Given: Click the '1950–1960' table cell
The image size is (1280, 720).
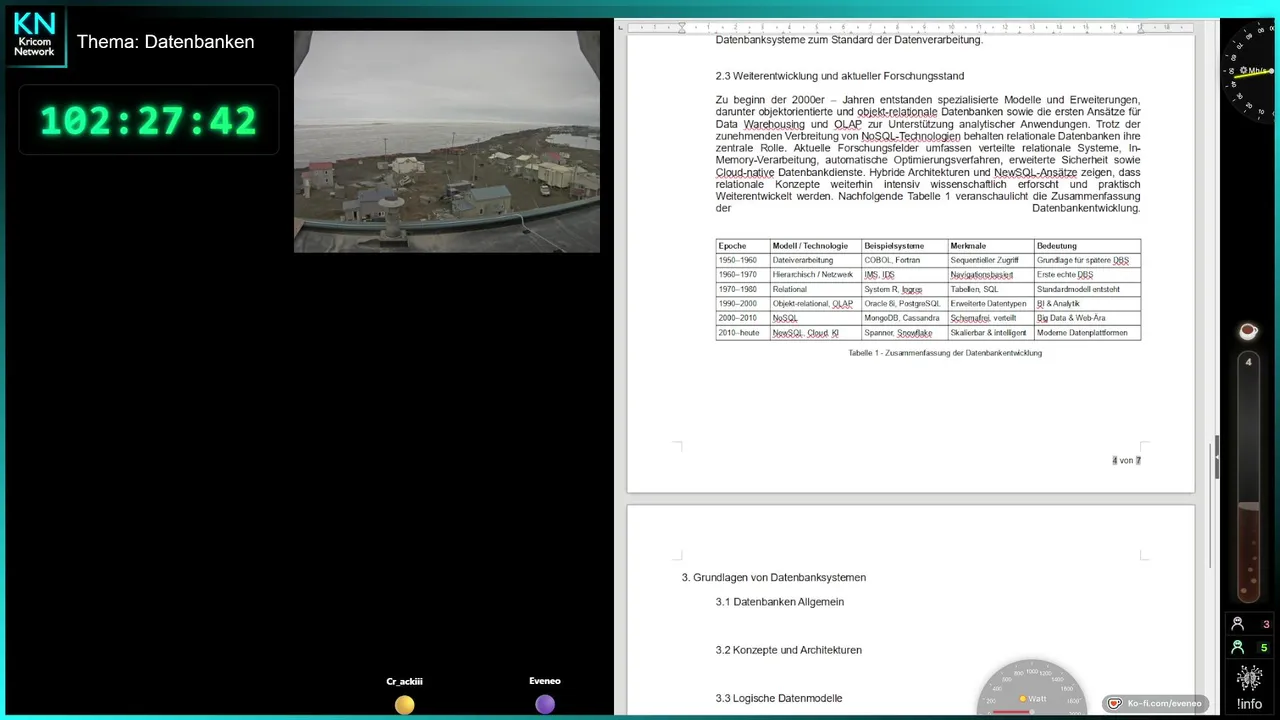Looking at the screenshot, I should pyautogui.click(x=743, y=260).
